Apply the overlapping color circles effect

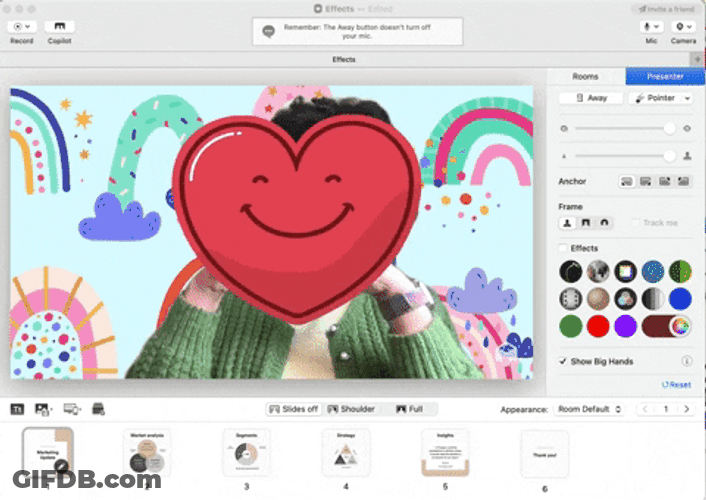tap(625, 299)
